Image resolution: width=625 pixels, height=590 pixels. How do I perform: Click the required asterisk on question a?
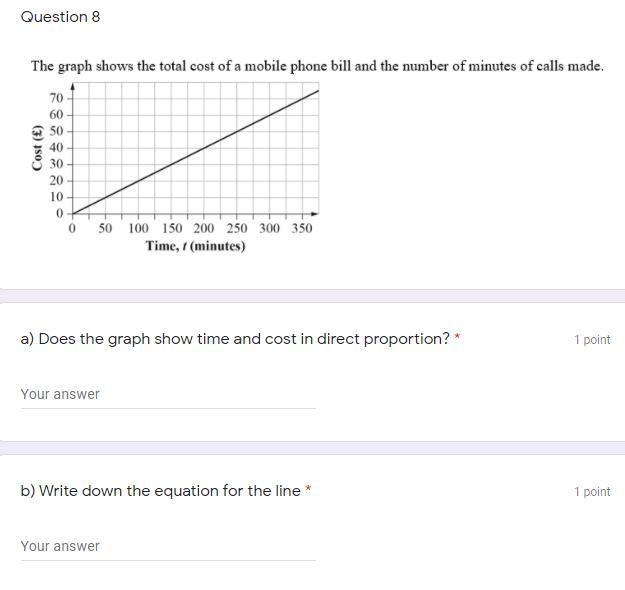[x=457, y=339]
